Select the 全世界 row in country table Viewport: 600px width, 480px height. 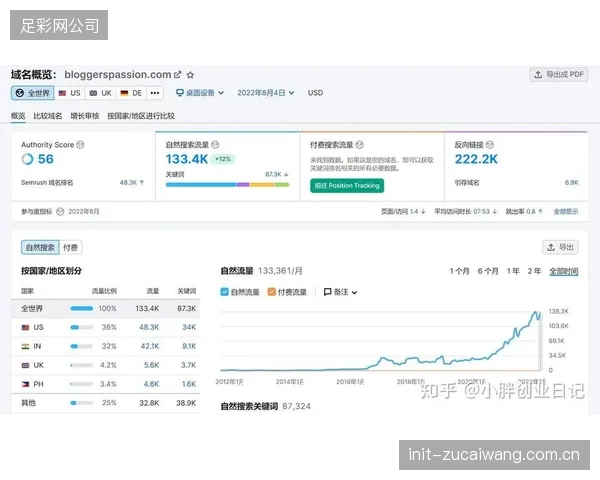pyautogui.click(x=106, y=309)
